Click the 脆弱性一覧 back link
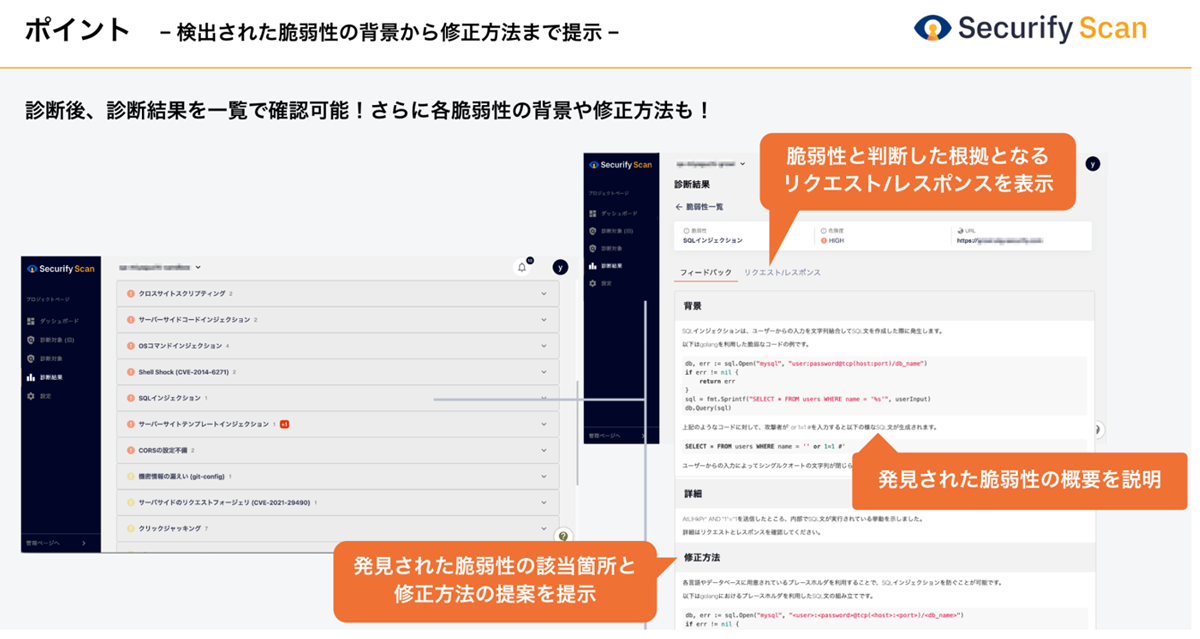The height and width of the screenshot is (639, 1200). (x=700, y=206)
